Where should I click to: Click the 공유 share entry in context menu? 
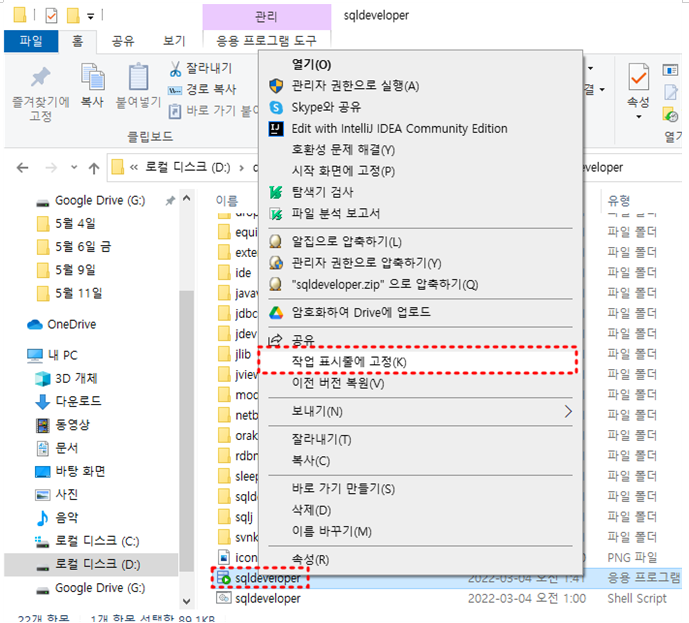coord(303,340)
